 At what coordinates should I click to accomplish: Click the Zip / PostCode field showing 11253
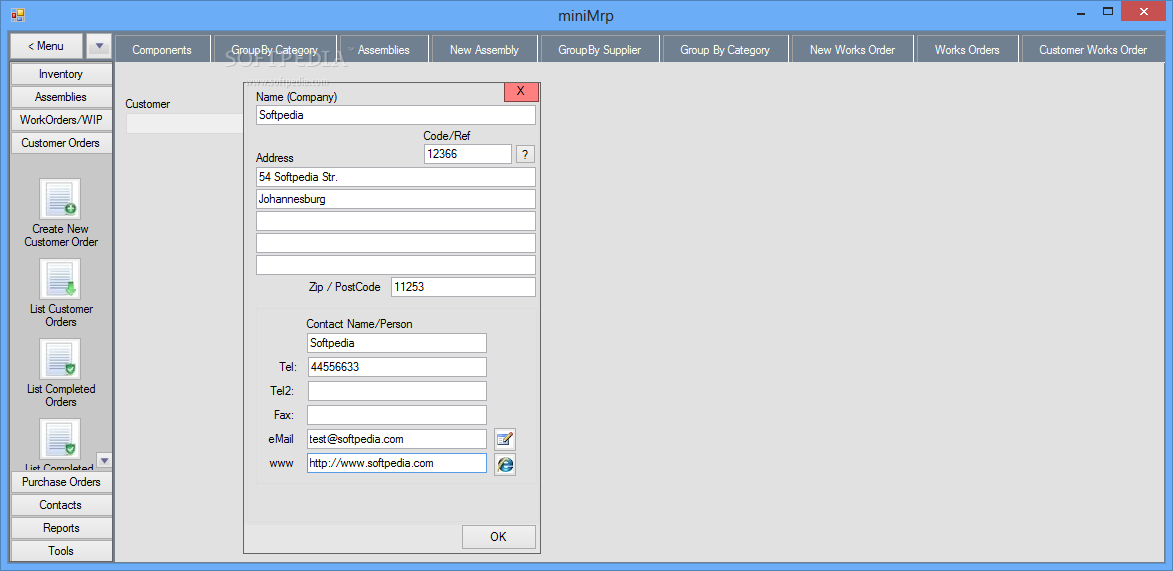(463, 287)
